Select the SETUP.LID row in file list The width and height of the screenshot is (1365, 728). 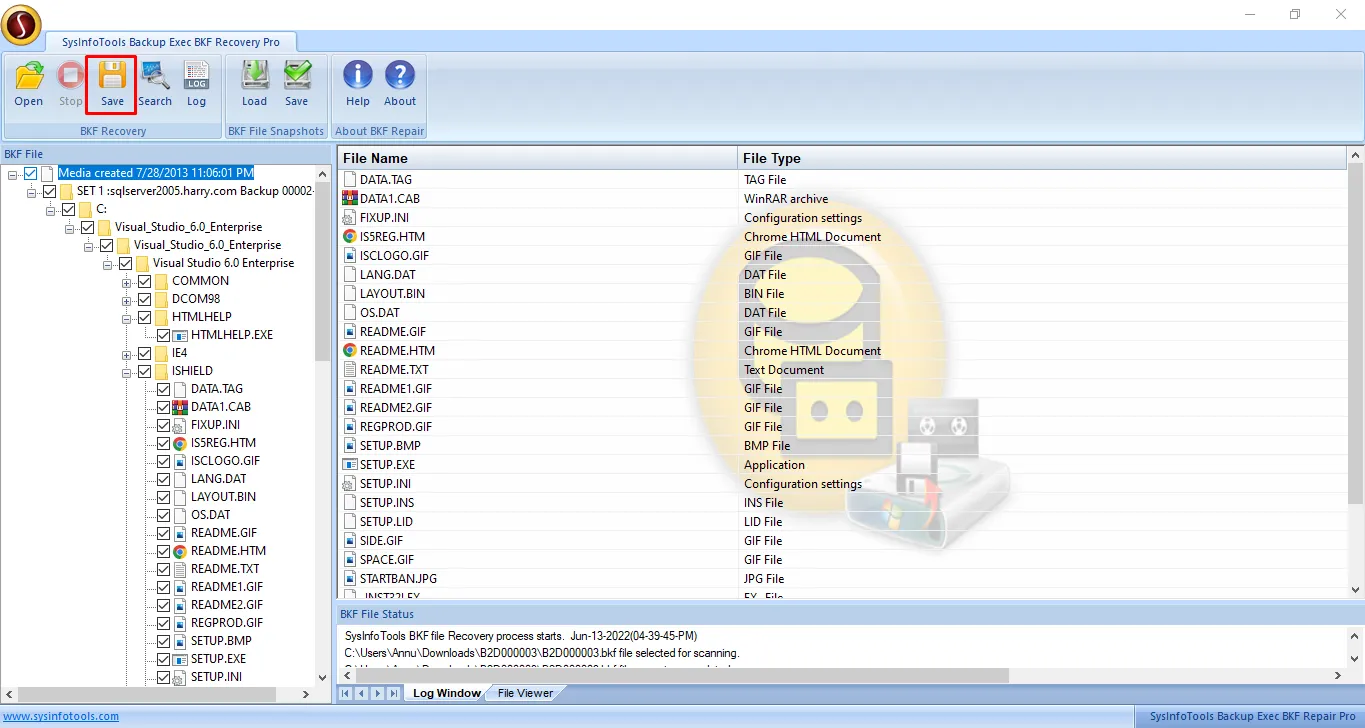coord(843,522)
